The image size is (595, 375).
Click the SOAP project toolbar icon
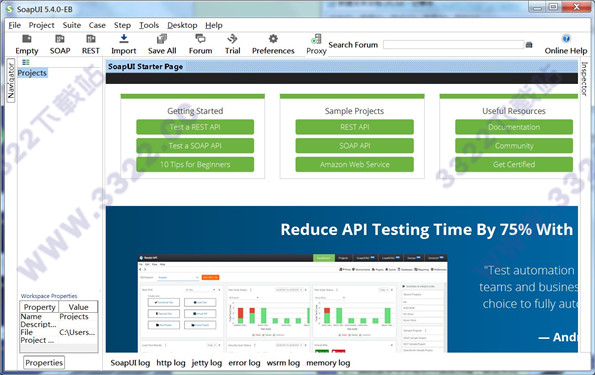tap(60, 39)
